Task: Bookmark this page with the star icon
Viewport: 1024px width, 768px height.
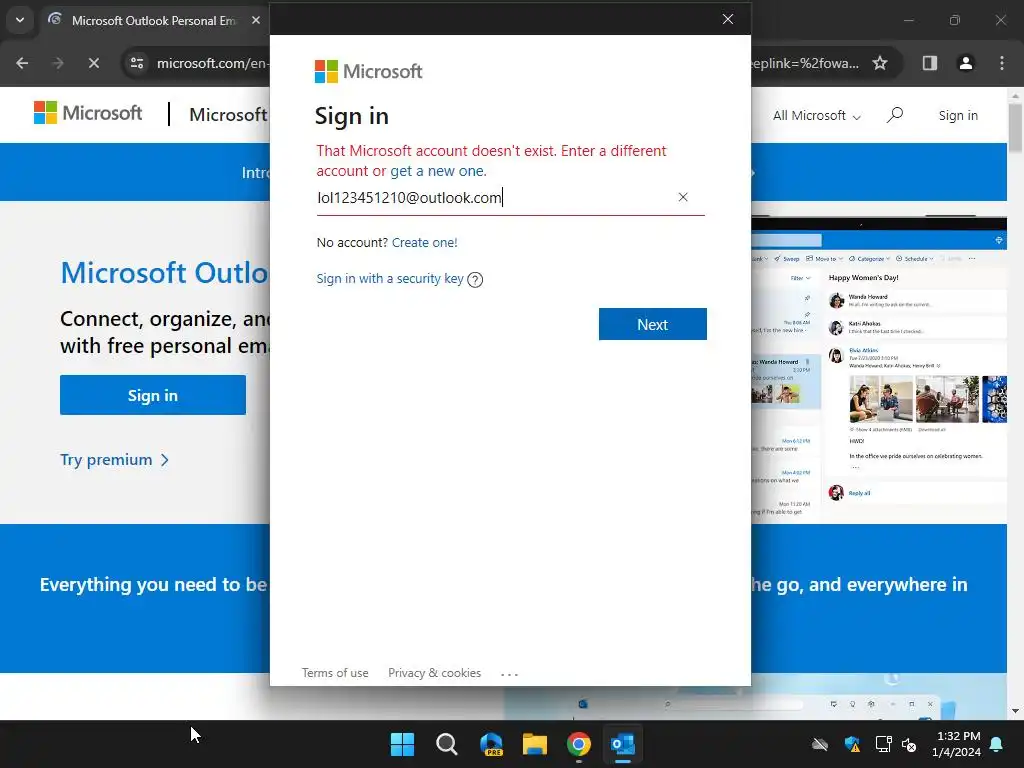Action: click(880, 63)
